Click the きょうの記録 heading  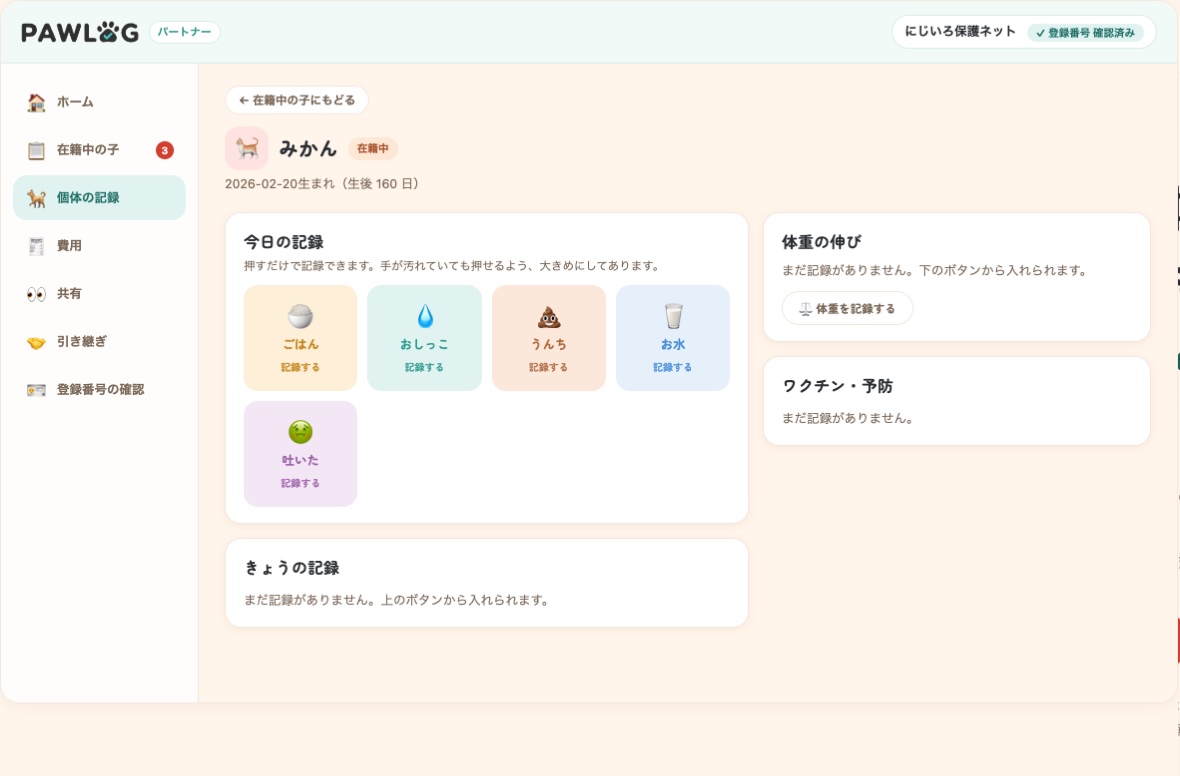(292, 568)
